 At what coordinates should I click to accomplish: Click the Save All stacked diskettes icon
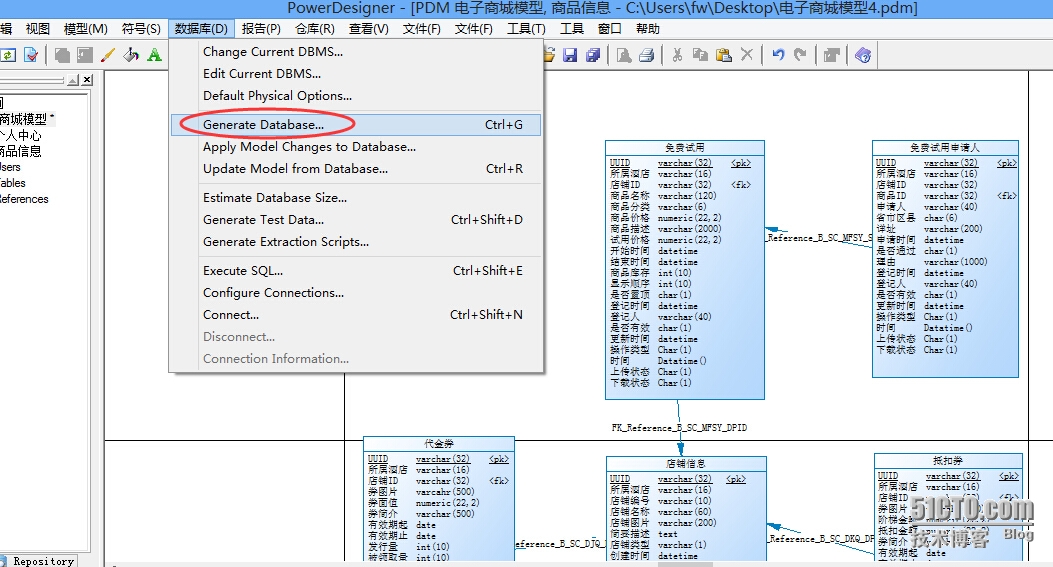coord(593,55)
